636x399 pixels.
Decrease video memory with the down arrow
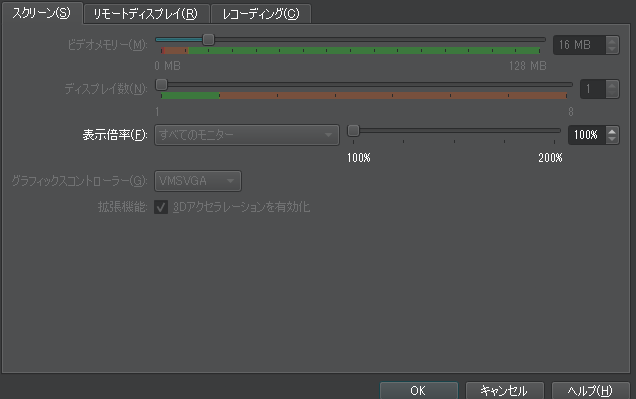pos(612,49)
